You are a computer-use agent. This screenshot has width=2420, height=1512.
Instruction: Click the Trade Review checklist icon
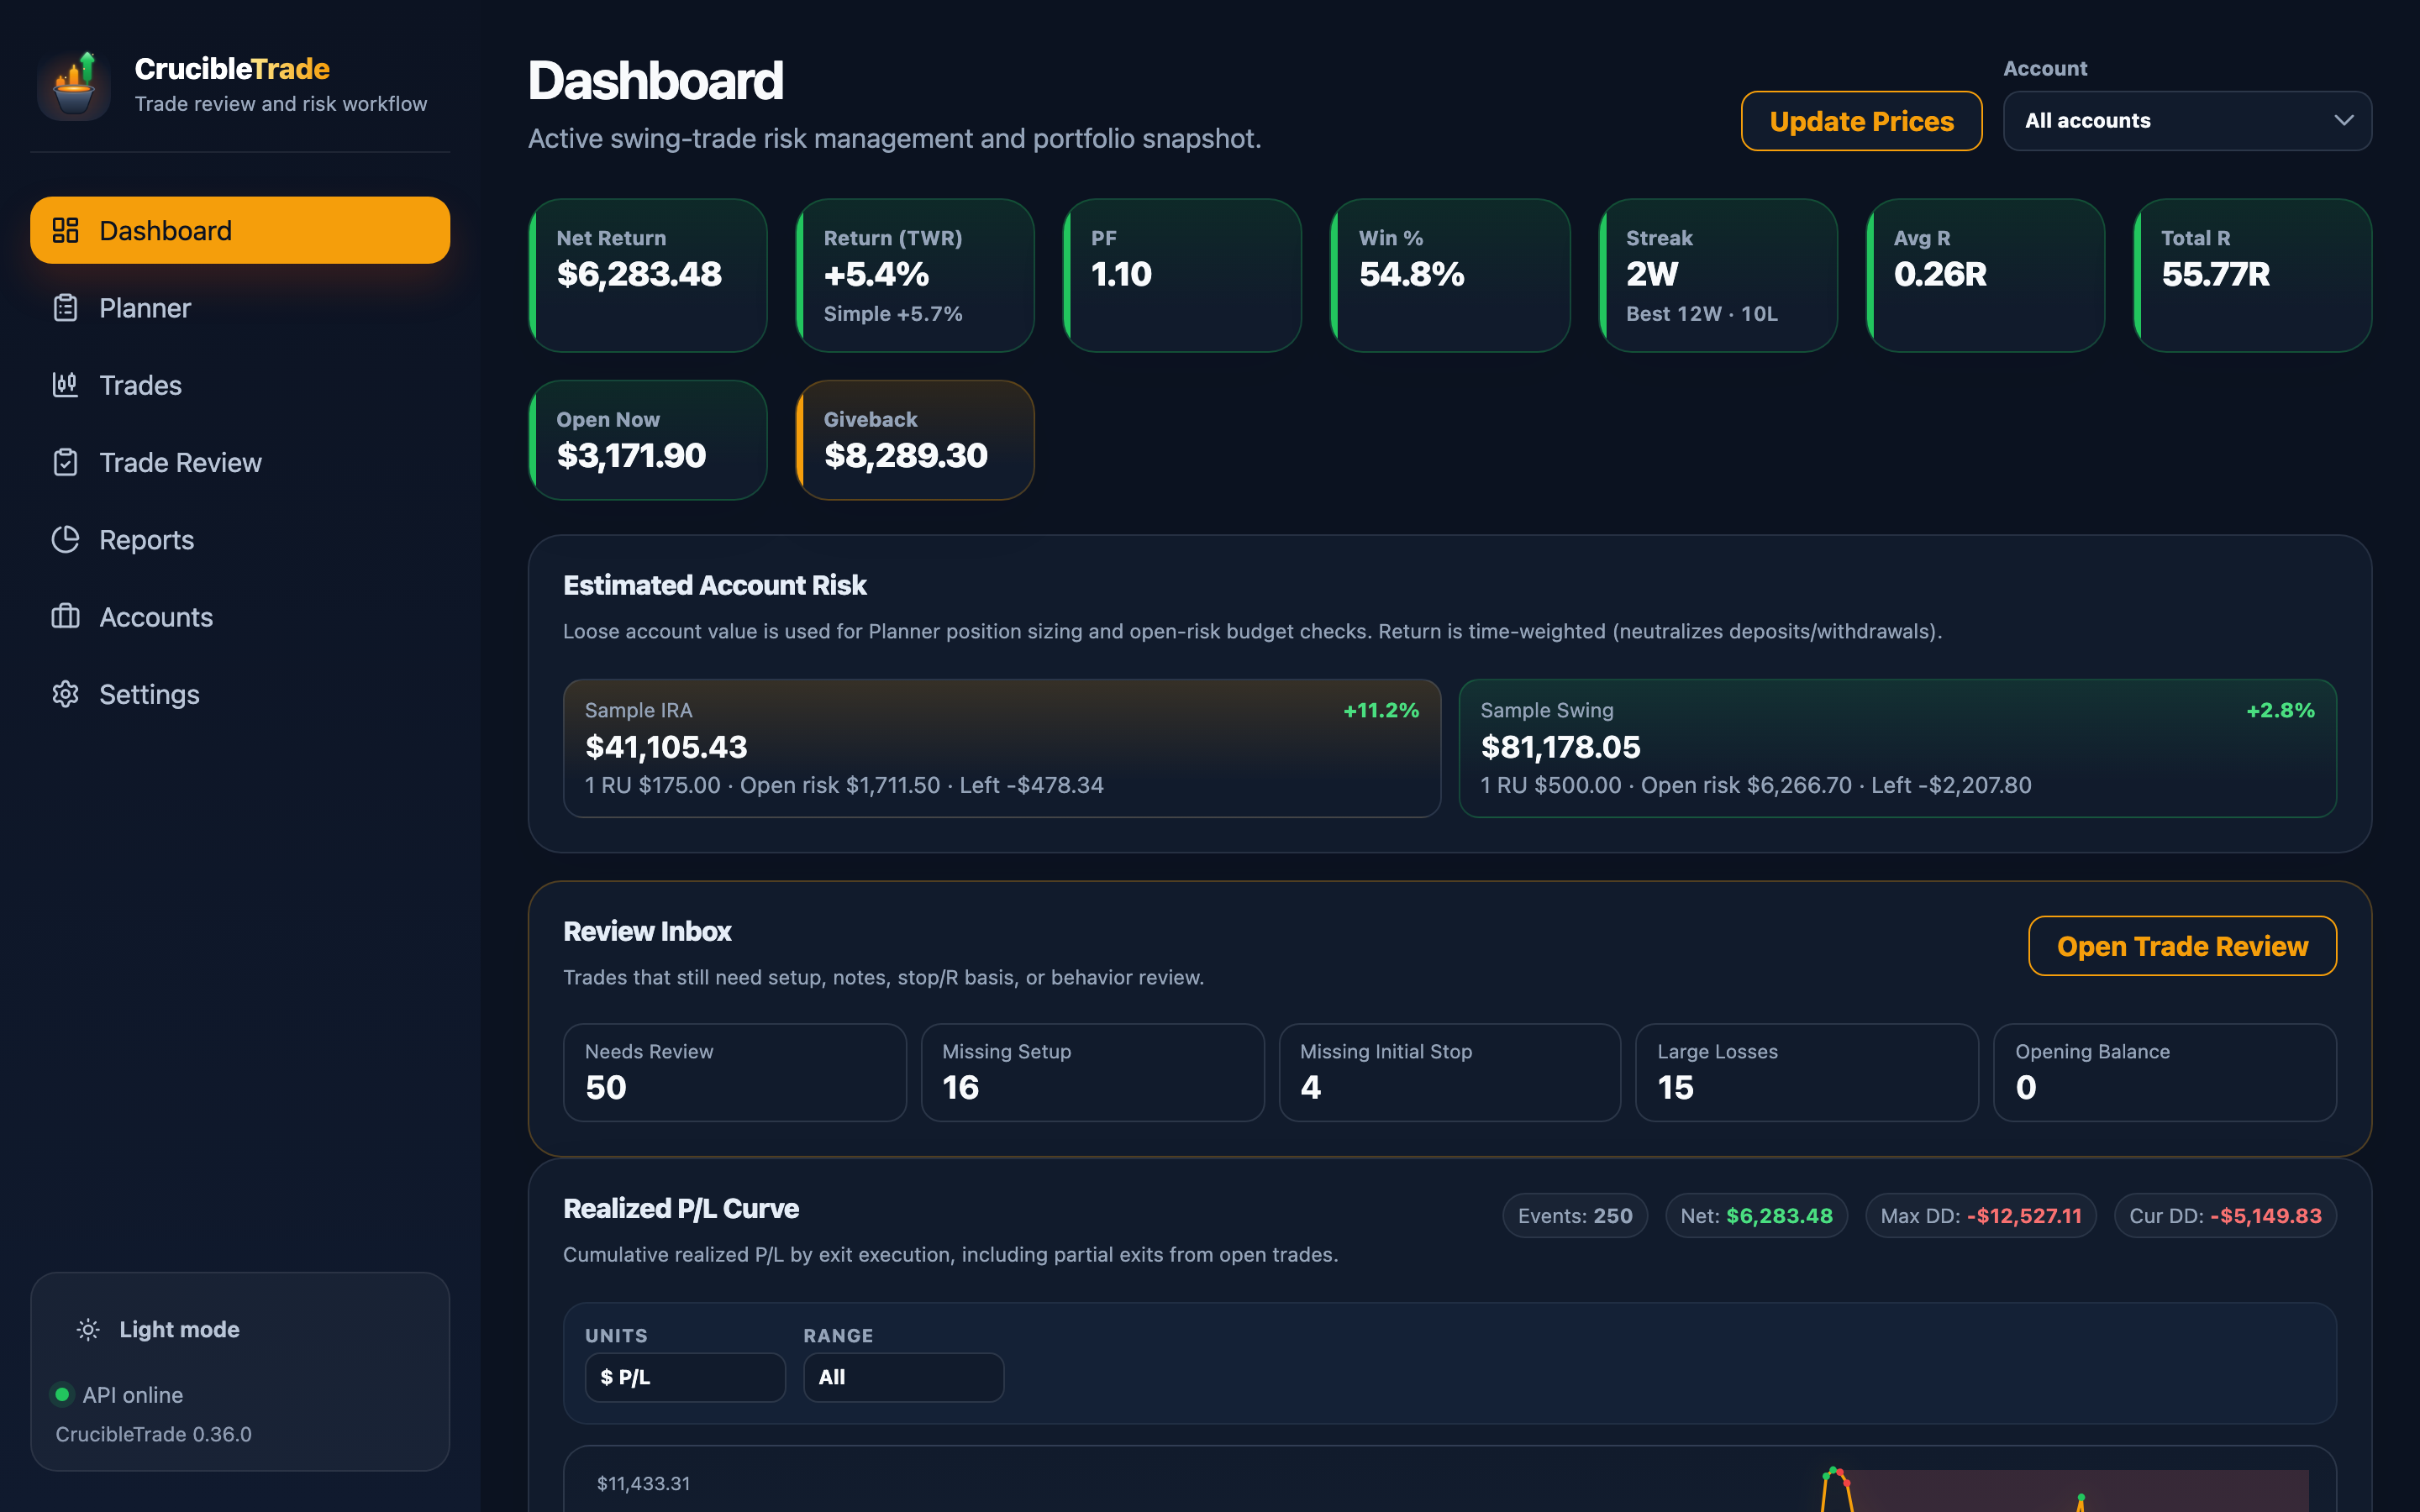[x=65, y=462]
